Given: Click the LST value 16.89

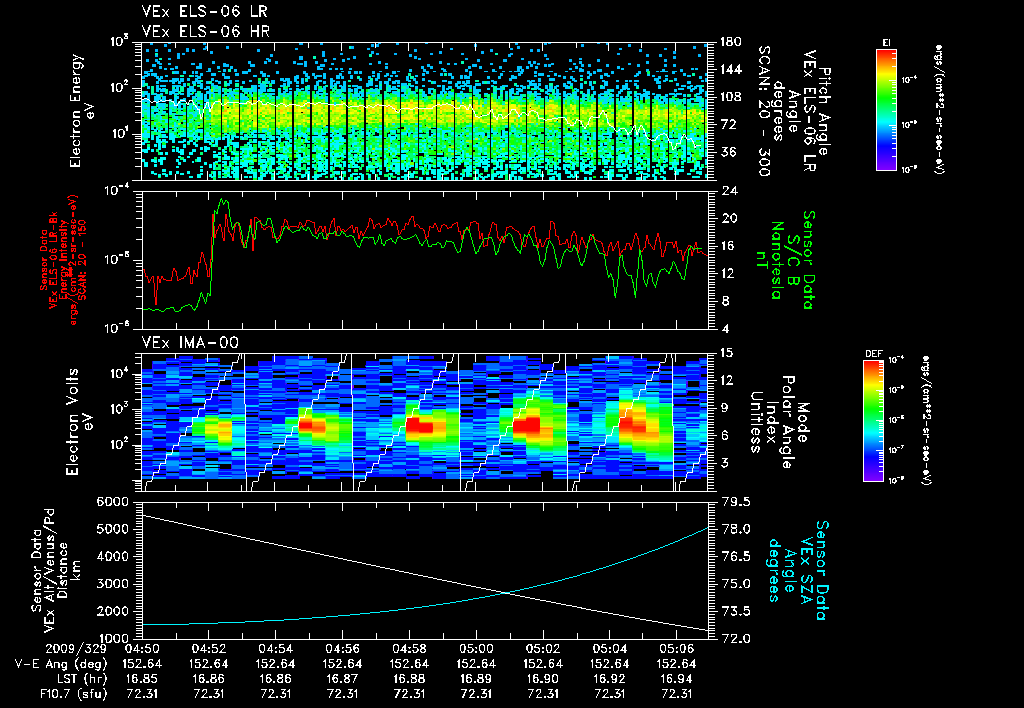Looking at the screenshot, I should pyautogui.click(x=476, y=679).
